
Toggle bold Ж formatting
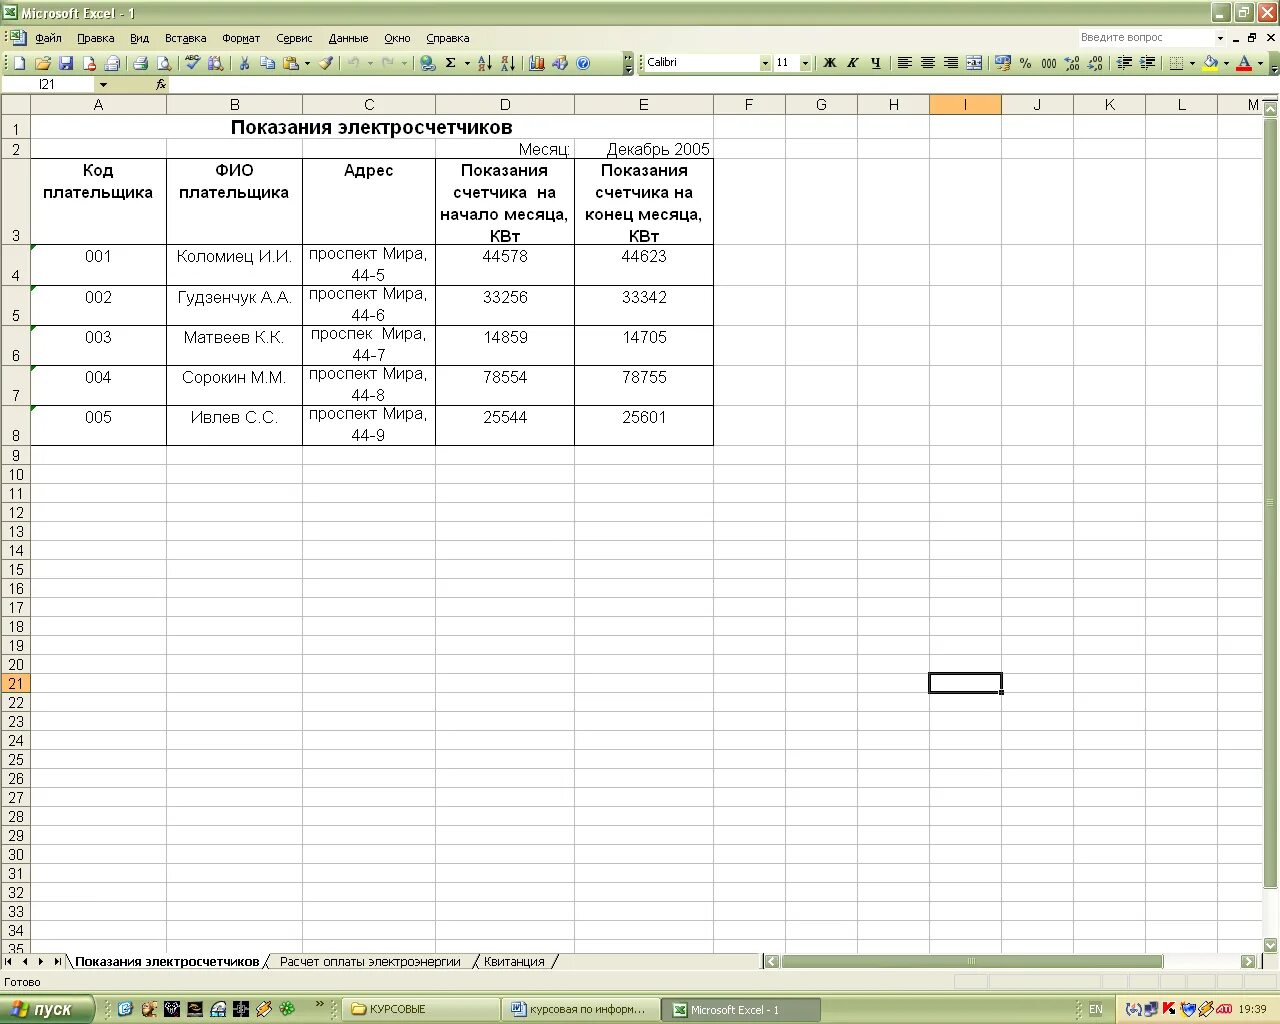pos(829,63)
